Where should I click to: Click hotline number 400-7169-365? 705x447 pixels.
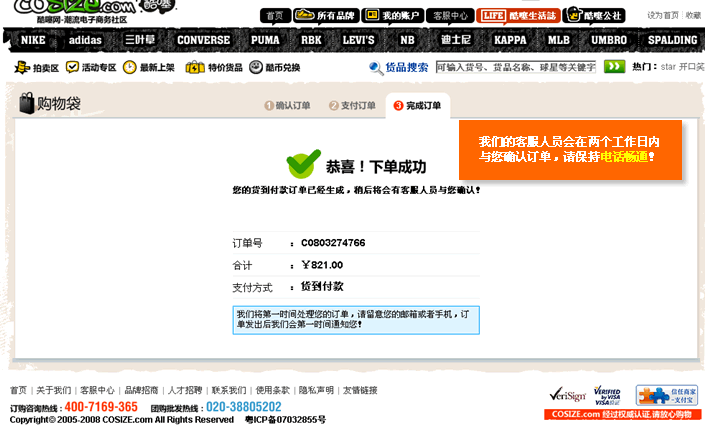(101, 407)
